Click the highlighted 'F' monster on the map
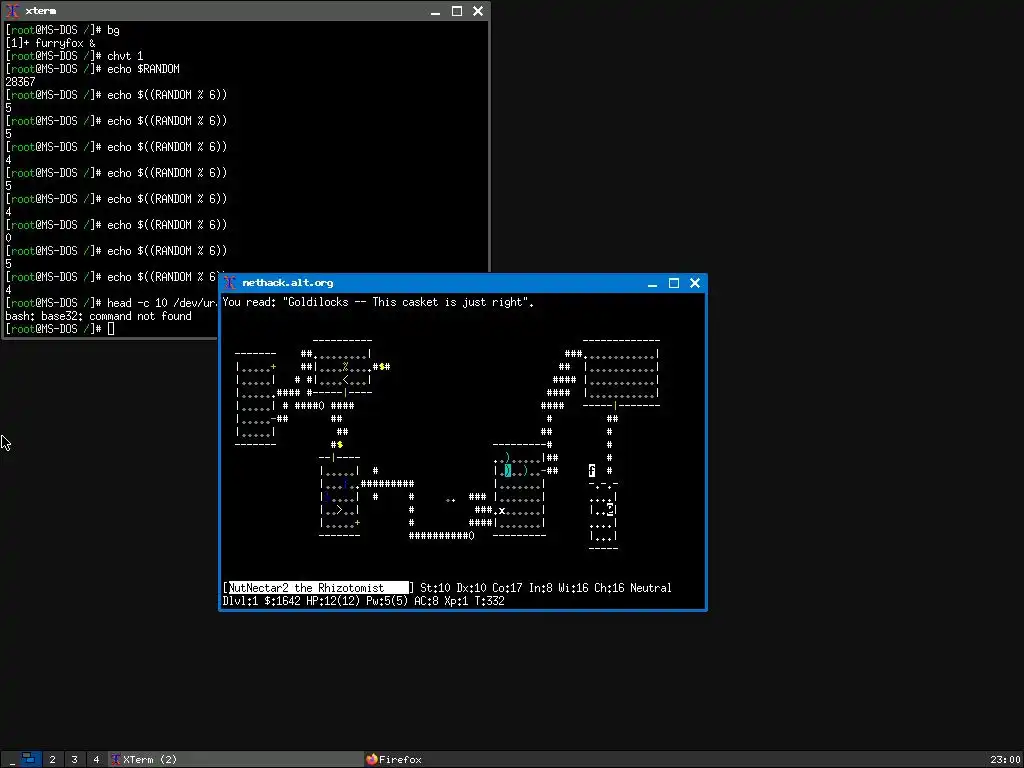 (592, 471)
